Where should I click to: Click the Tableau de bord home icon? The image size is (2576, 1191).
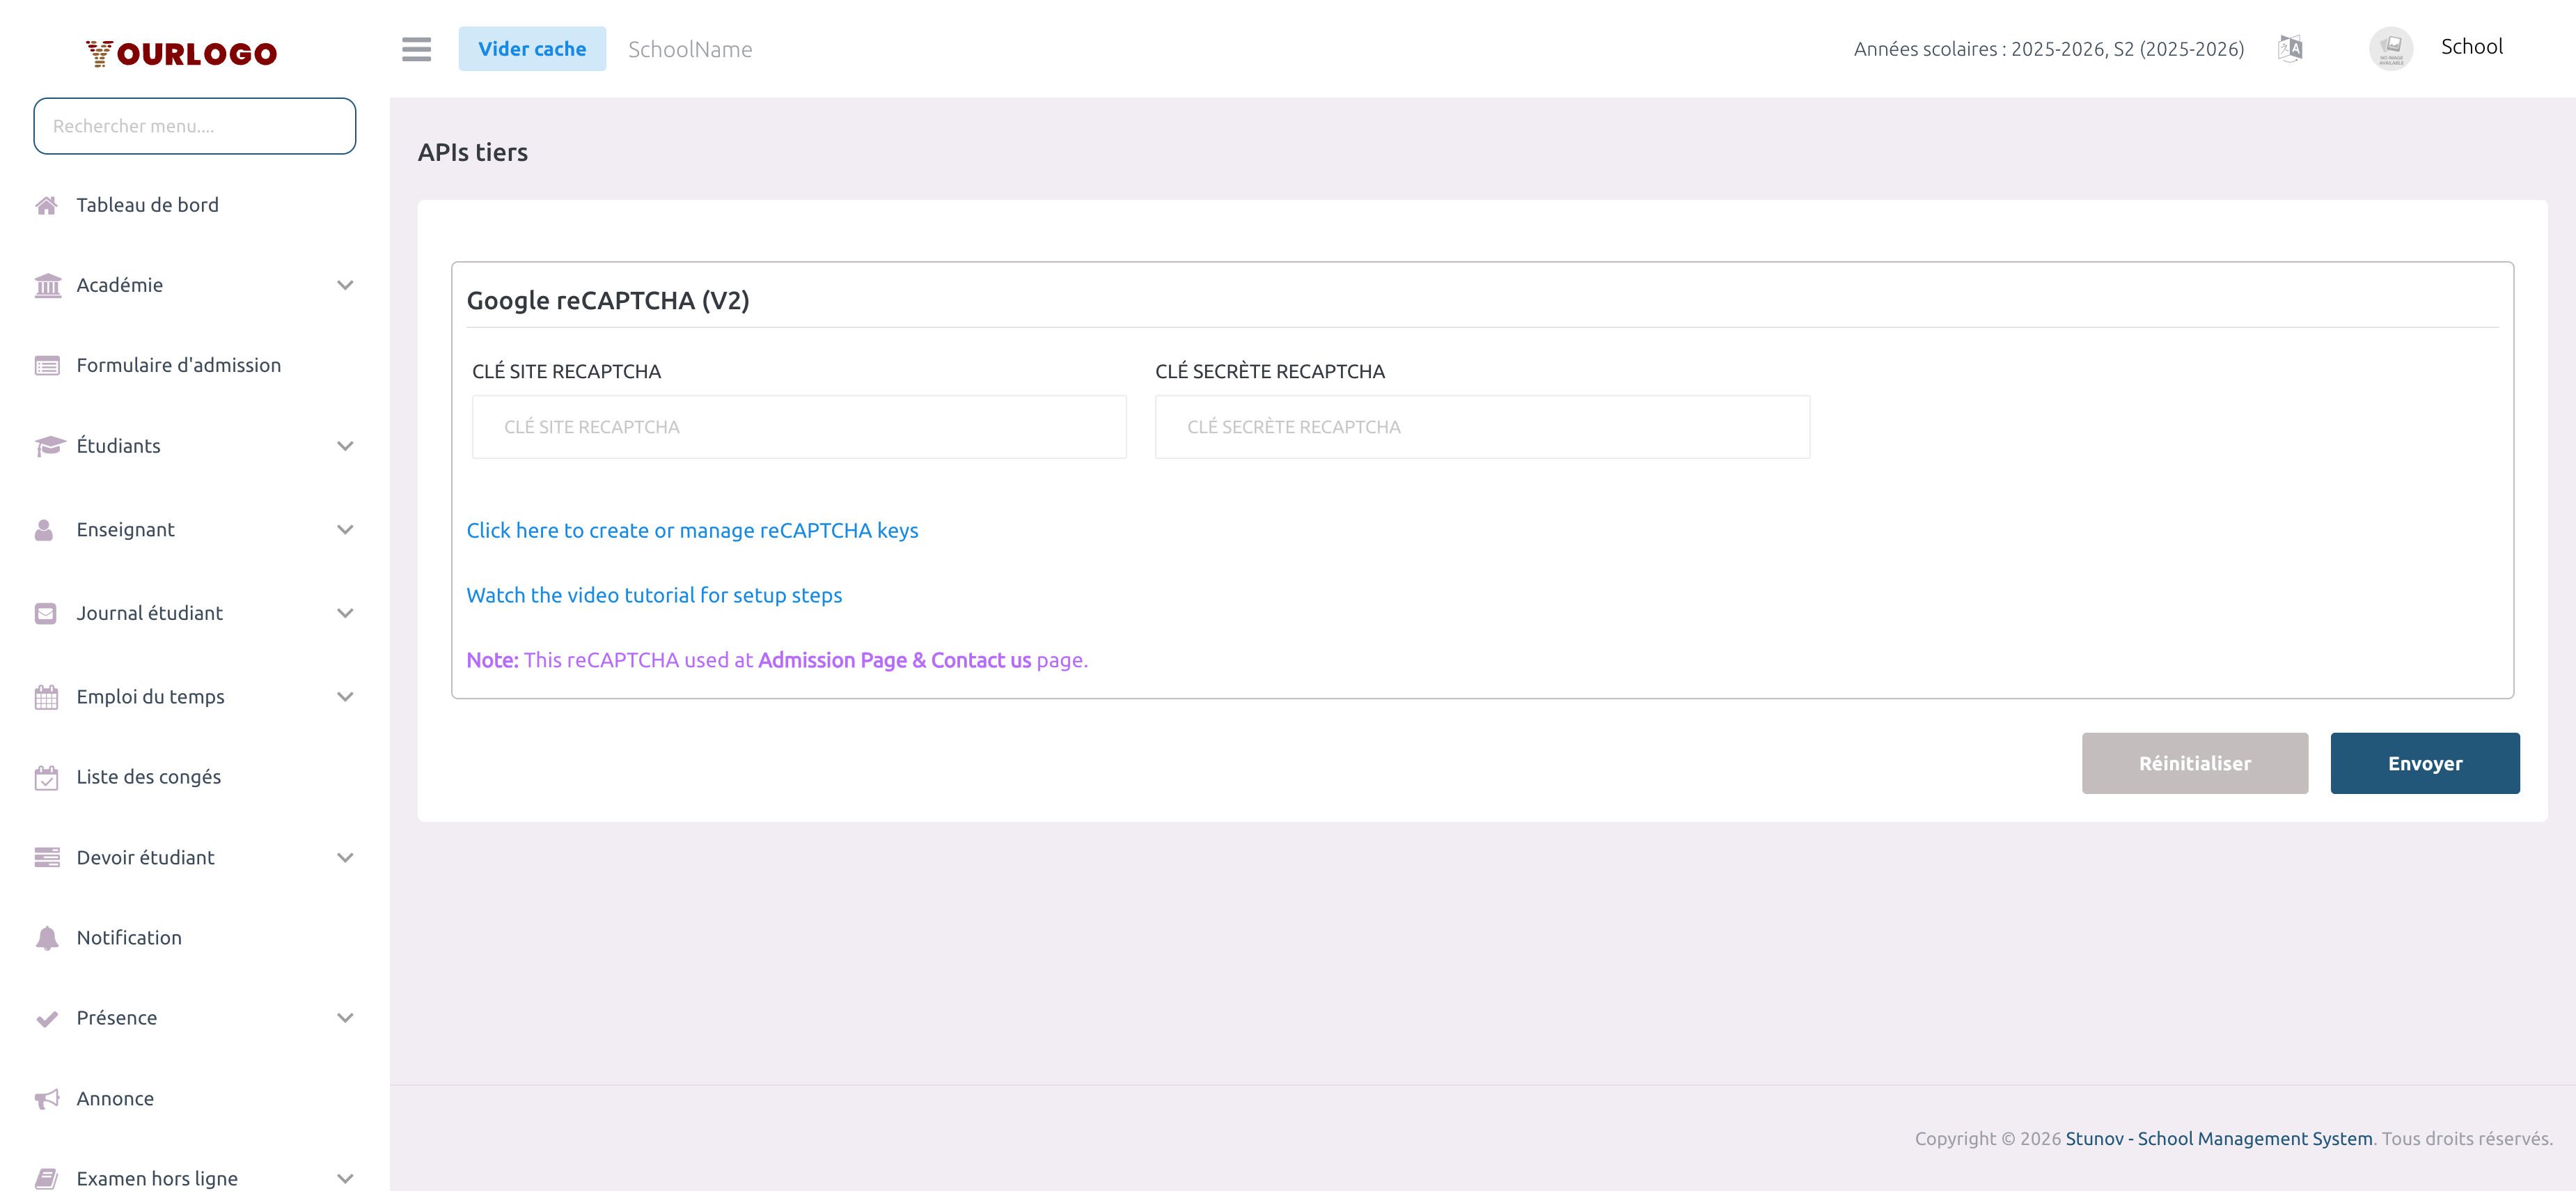coord(46,205)
